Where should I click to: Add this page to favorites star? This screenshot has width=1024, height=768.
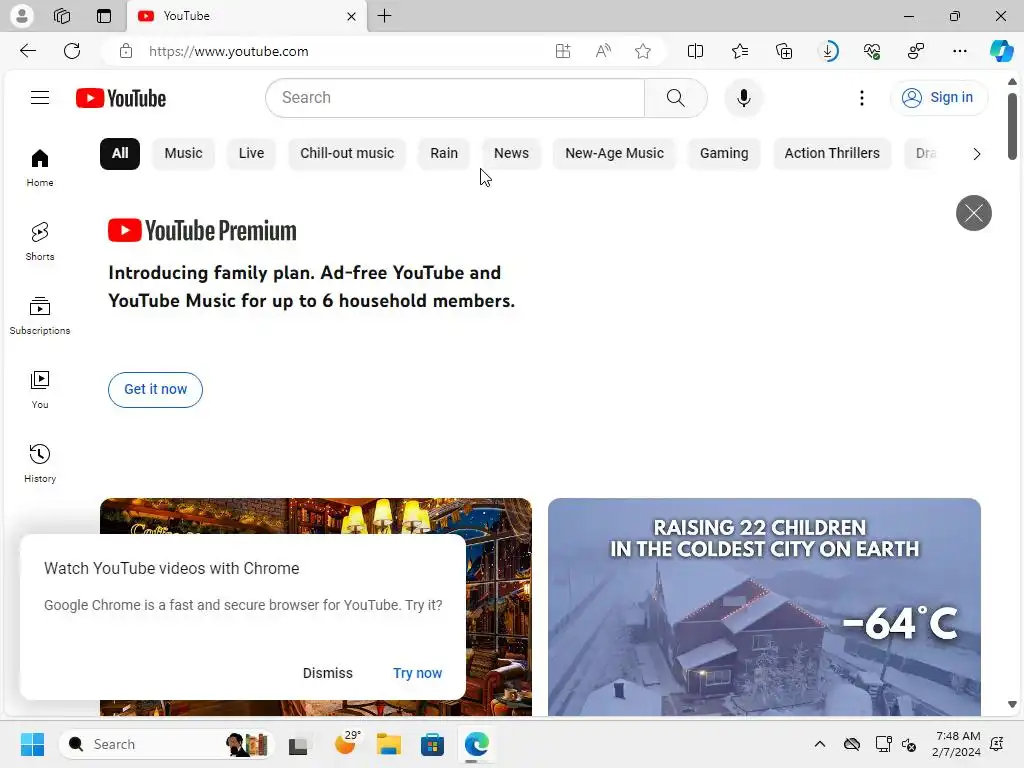[643, 51]
